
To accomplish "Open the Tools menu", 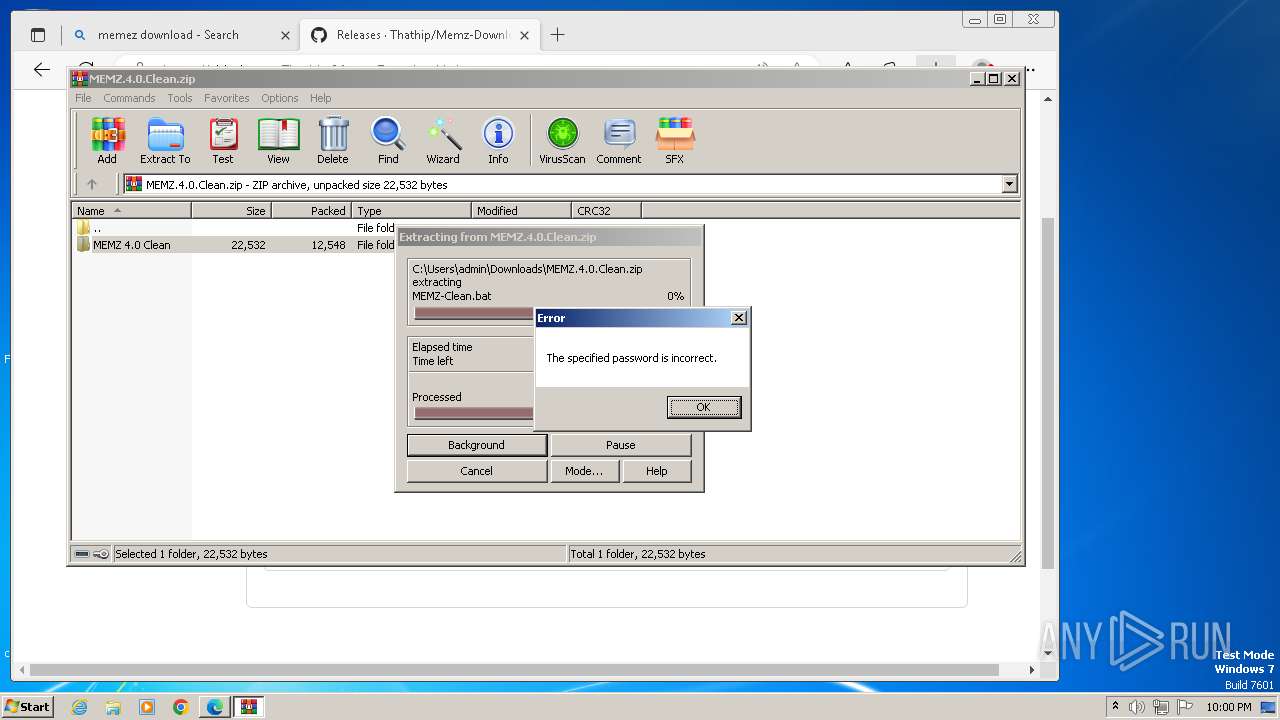I will pyautogui.click(x=180, y=98).
